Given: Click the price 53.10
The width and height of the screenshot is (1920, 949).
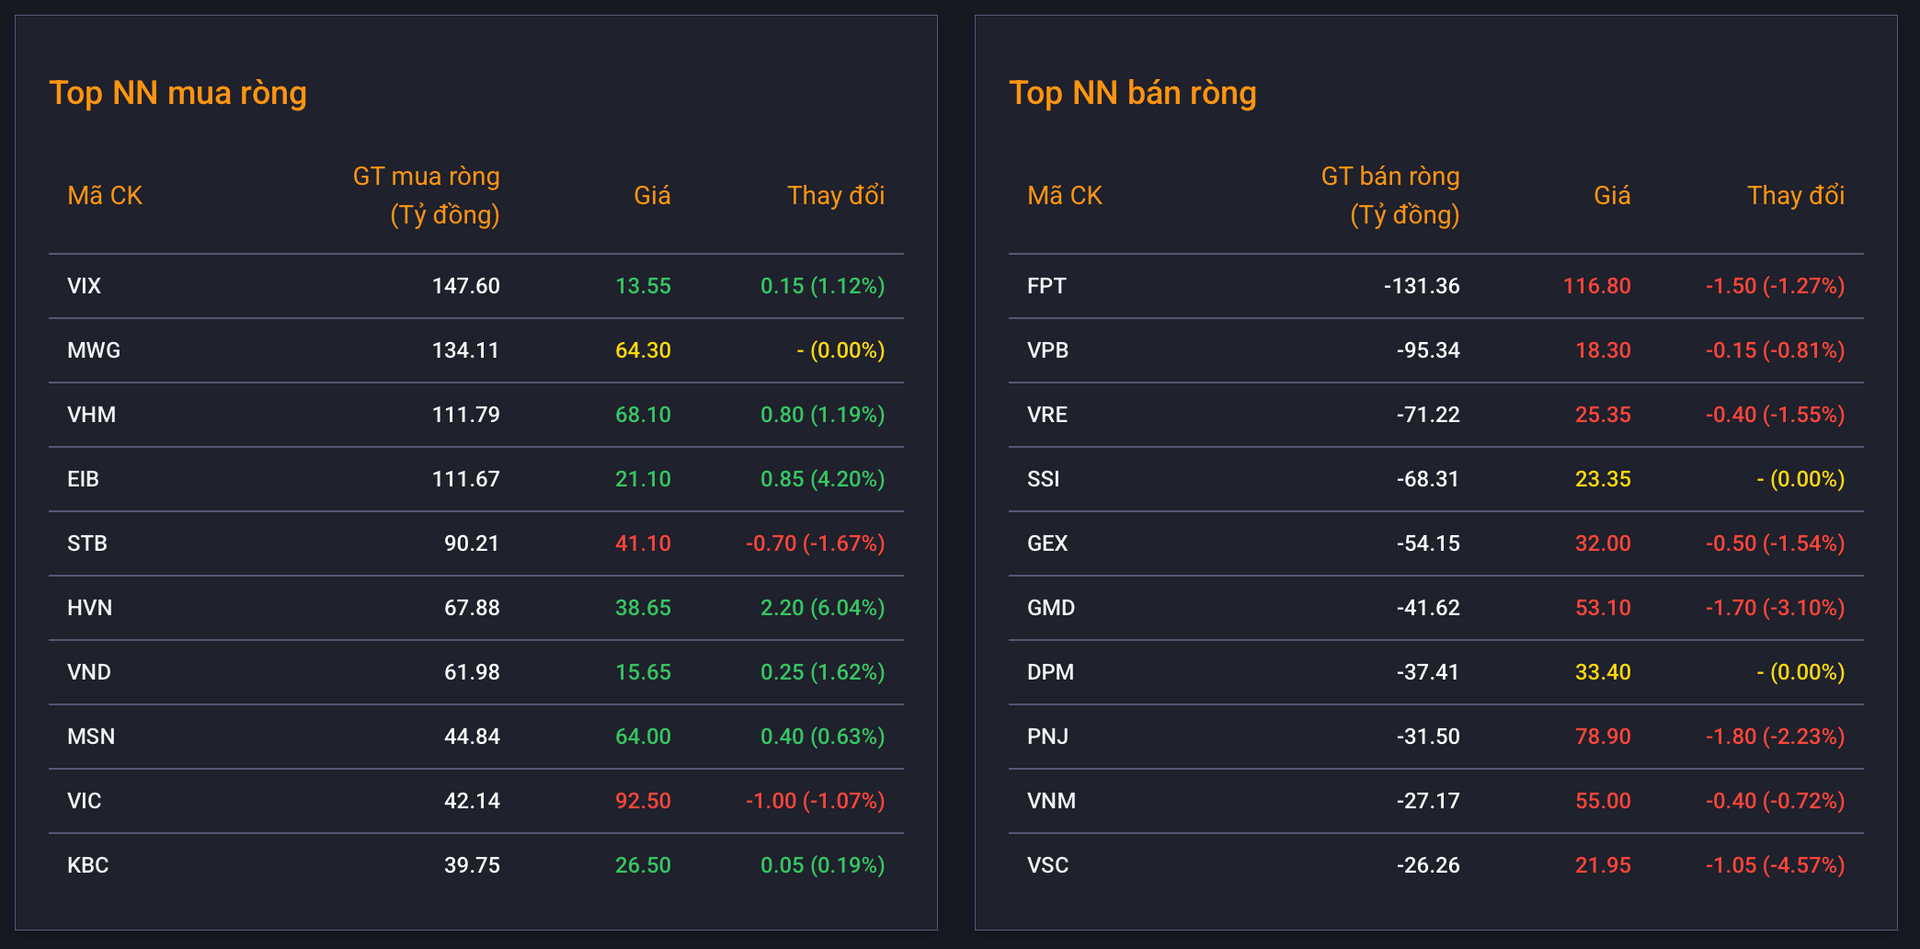Looking at the screenshot, I should (x=1603, y=607).
